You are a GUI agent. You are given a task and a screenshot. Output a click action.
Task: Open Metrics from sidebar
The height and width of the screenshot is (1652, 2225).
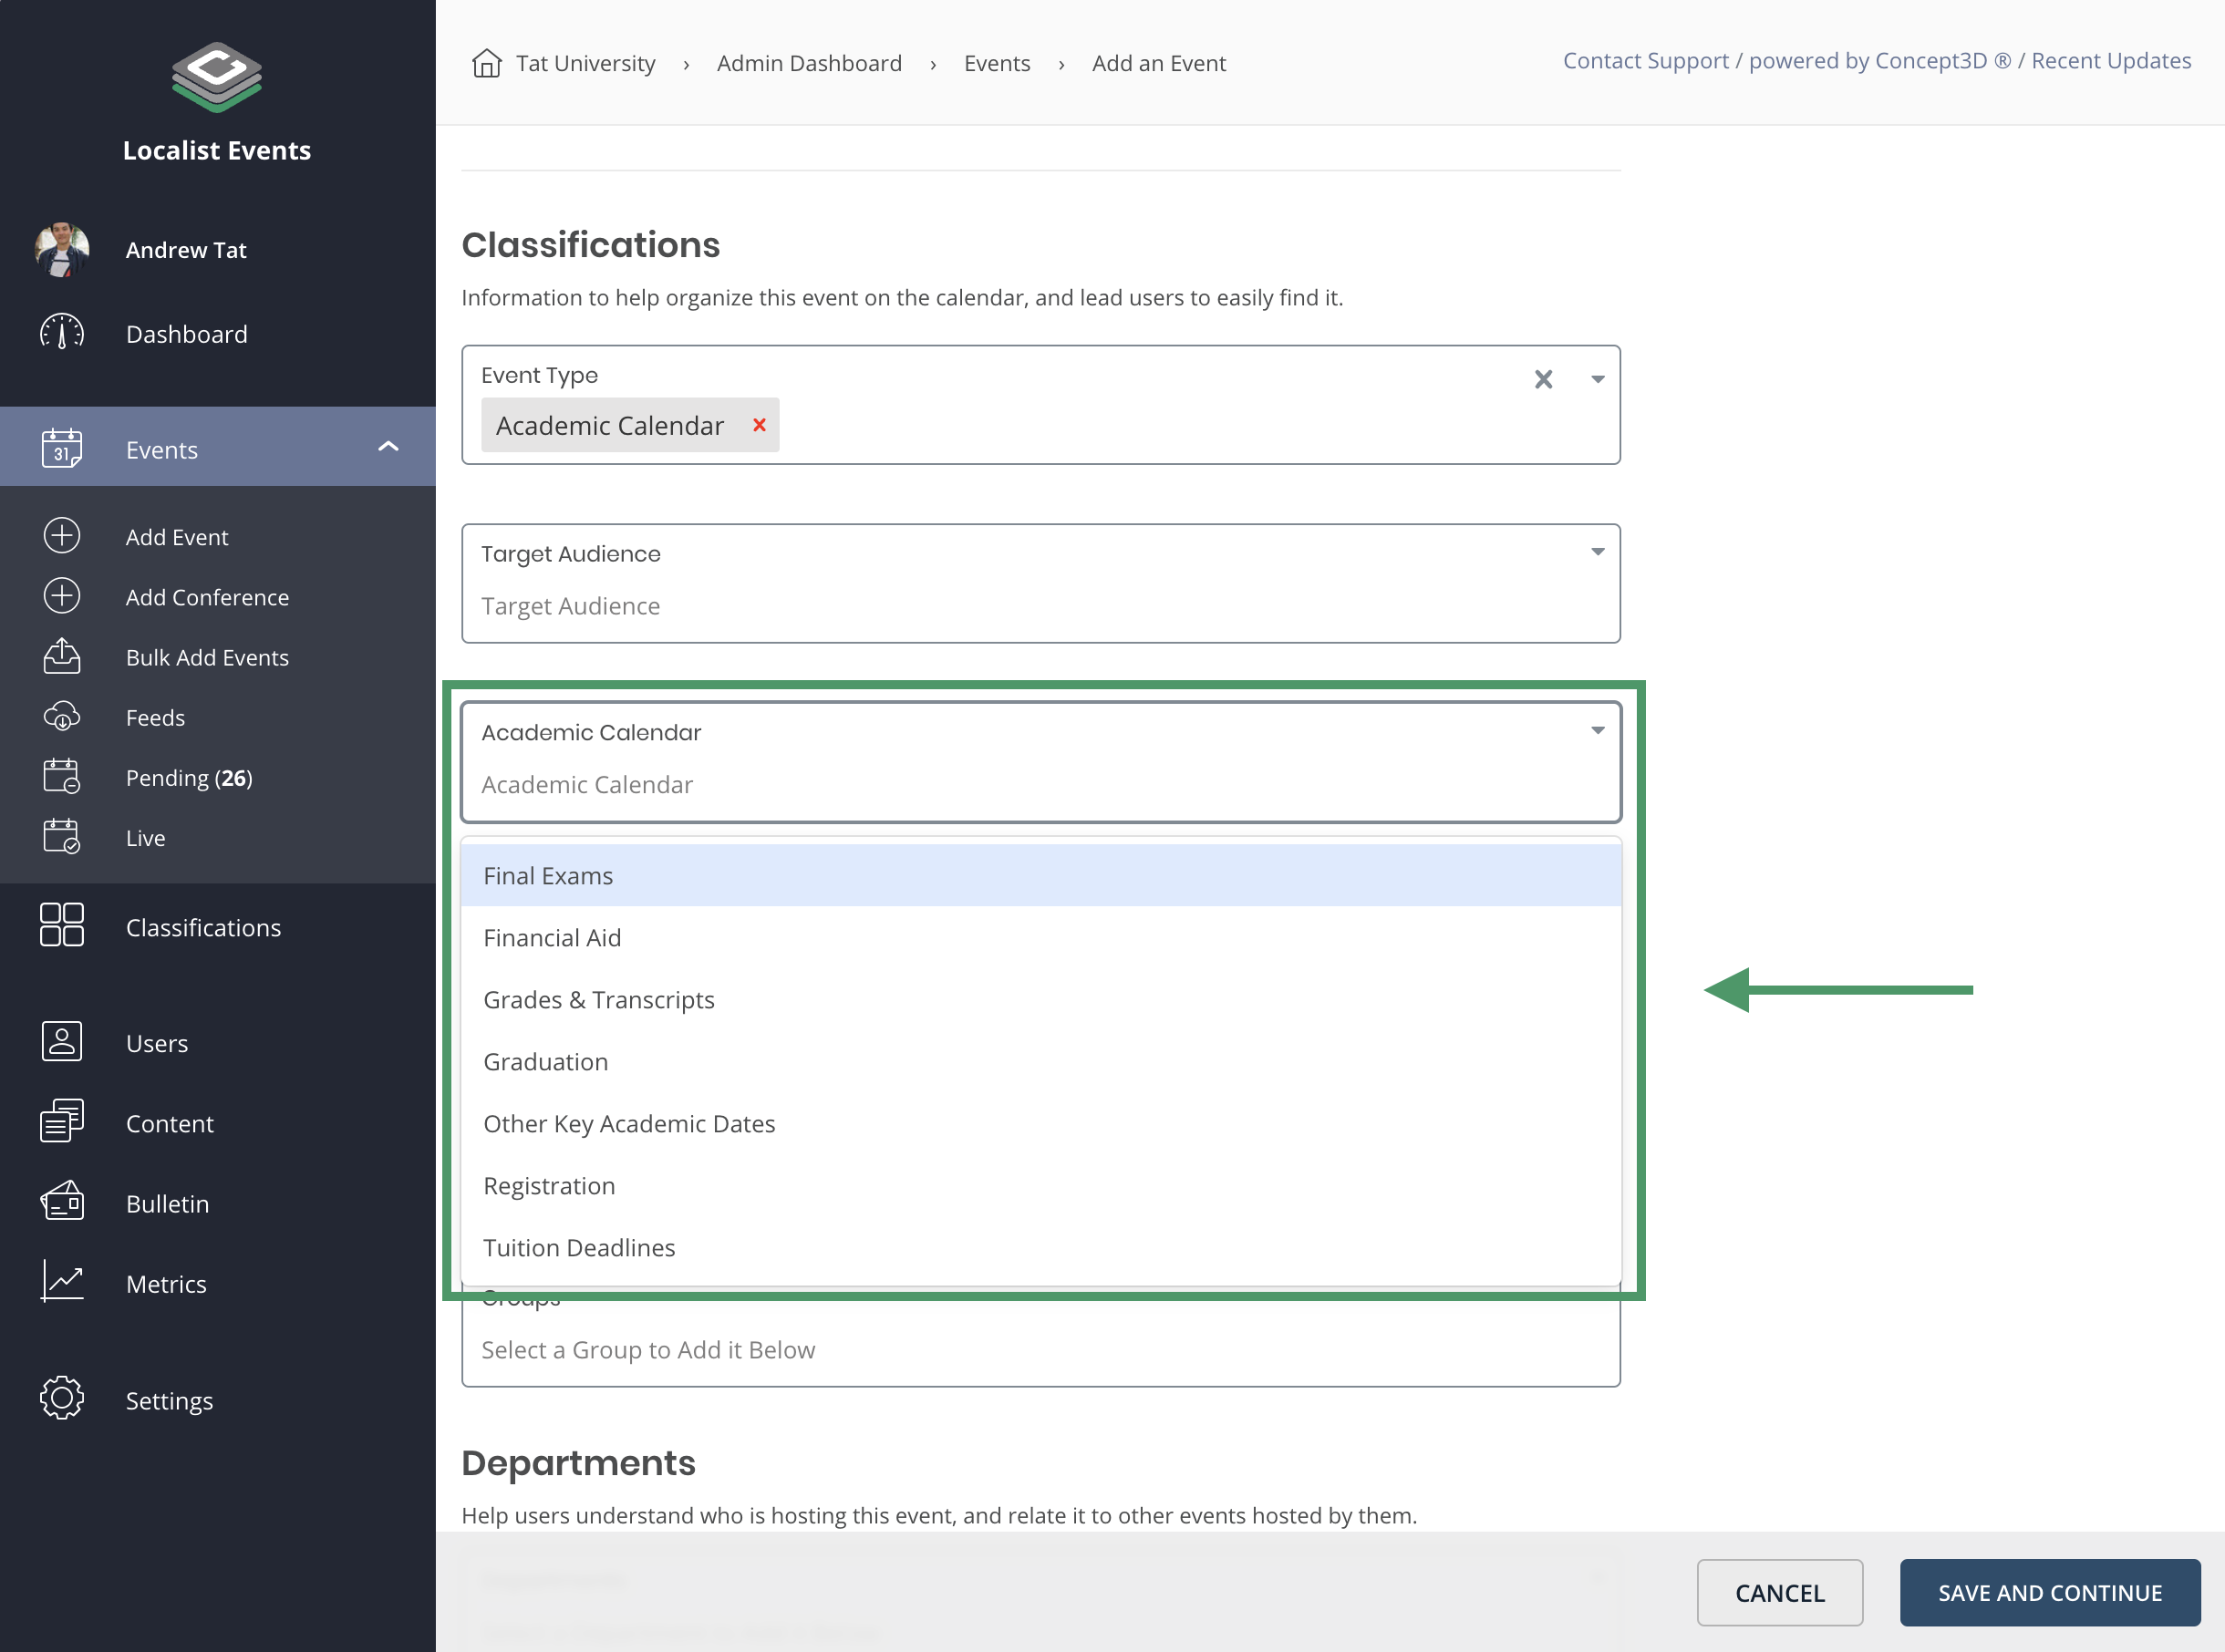[x=166, y=1283]
